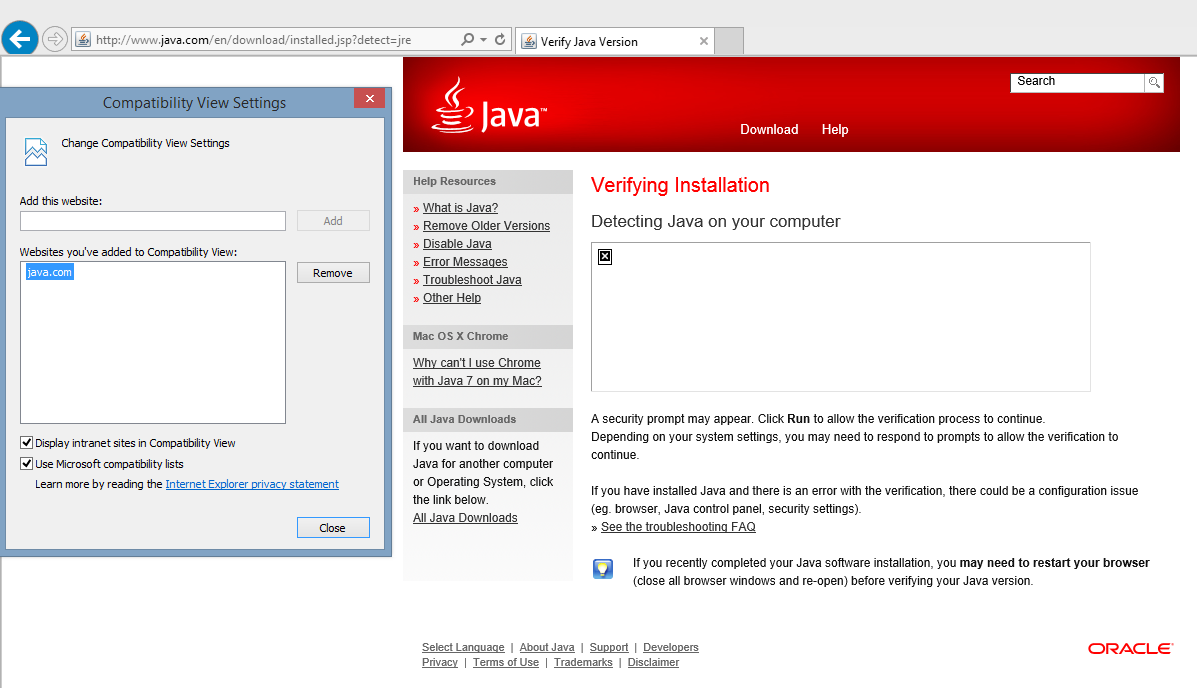Click the search magnifier on Java site
This screenshot has width=1197, height=688.
[x=1154, y=82]
